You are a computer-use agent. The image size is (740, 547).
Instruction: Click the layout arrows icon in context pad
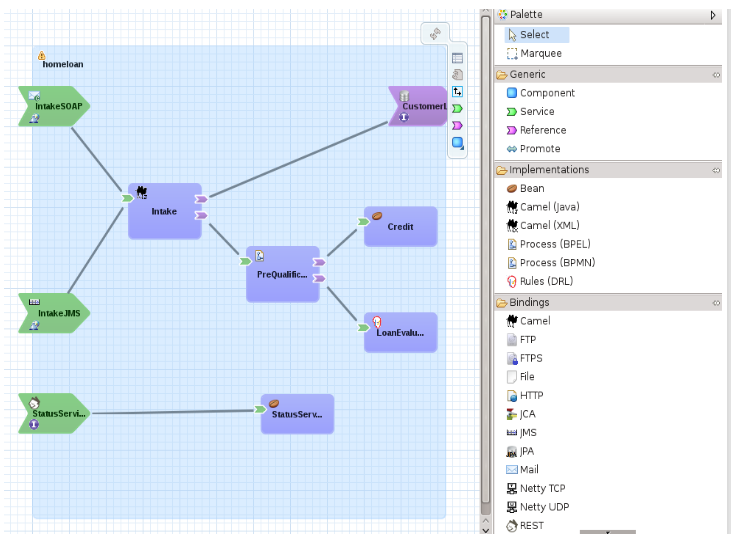click(x=457, y=92)
